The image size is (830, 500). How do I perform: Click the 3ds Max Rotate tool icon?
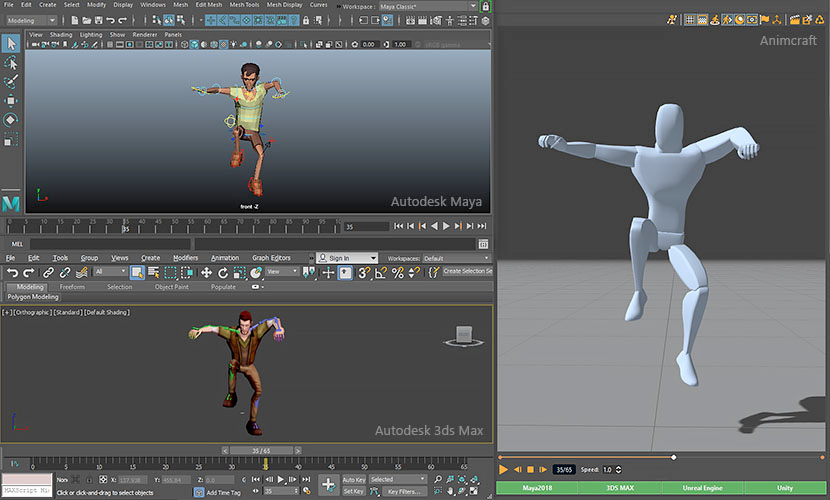tap(224, 272)
